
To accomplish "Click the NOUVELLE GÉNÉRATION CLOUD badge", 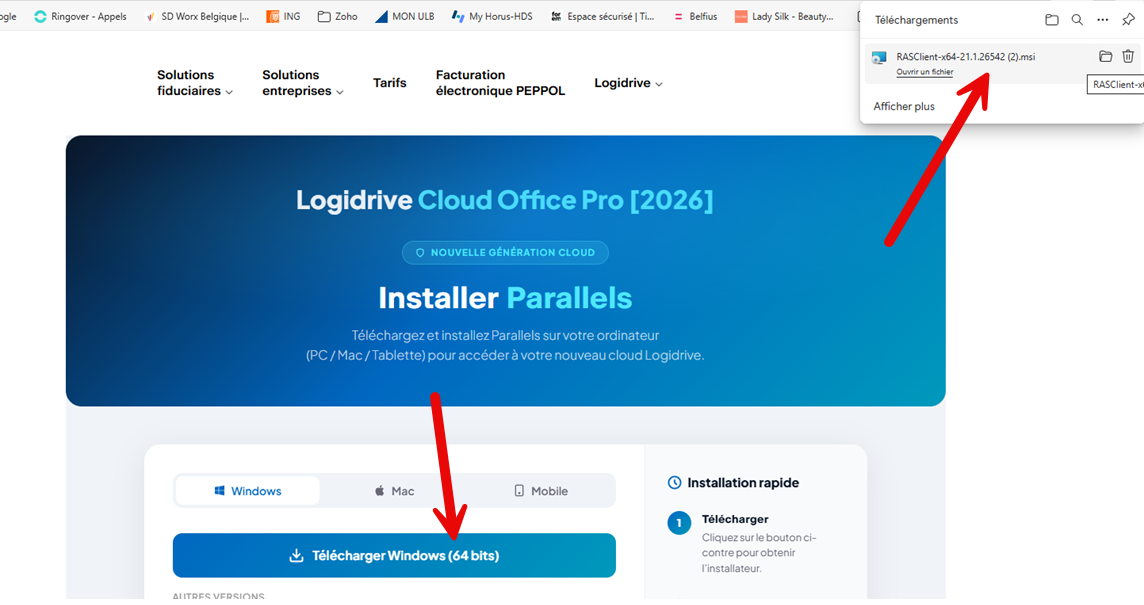I will pyautogui.click(x=505, y=253).
